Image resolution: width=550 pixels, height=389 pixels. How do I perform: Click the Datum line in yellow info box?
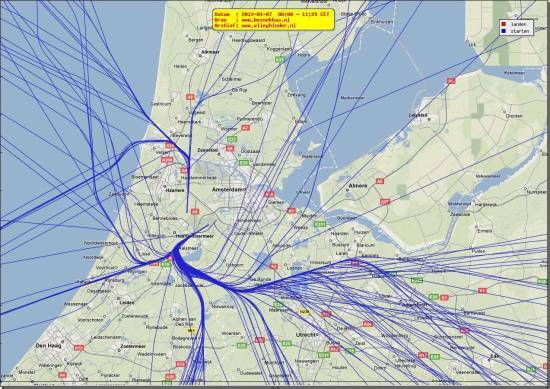(272, 14)
